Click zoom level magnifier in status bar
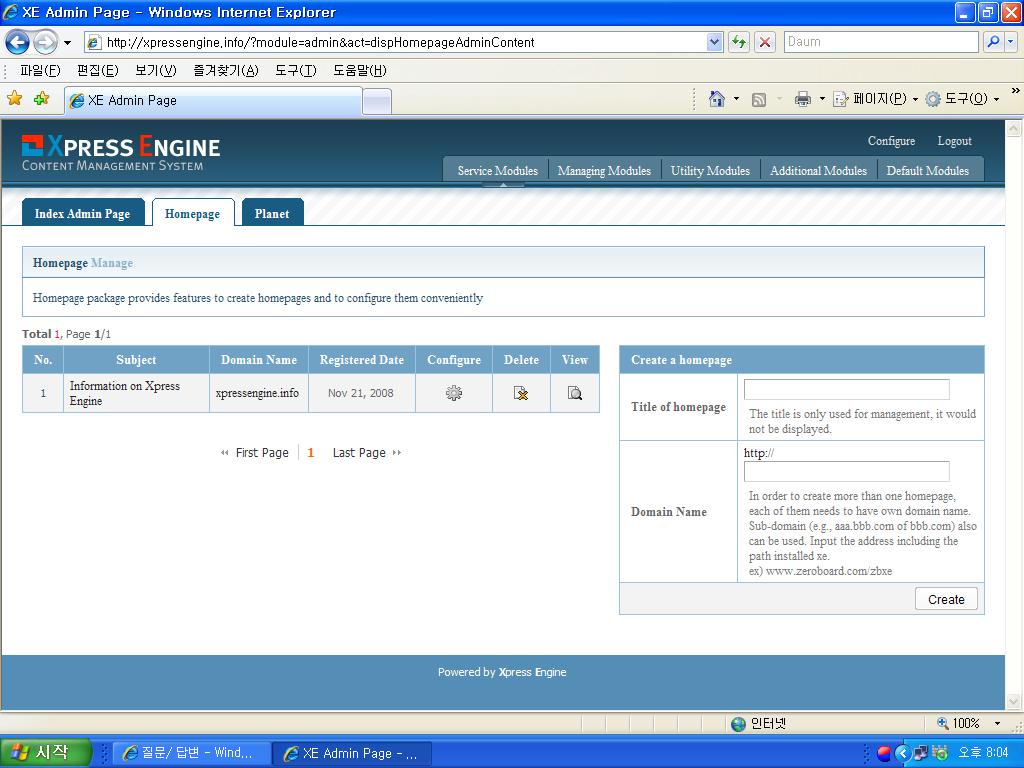Image resolution: width=1024 pixels, height=768 pixels. 942,723
